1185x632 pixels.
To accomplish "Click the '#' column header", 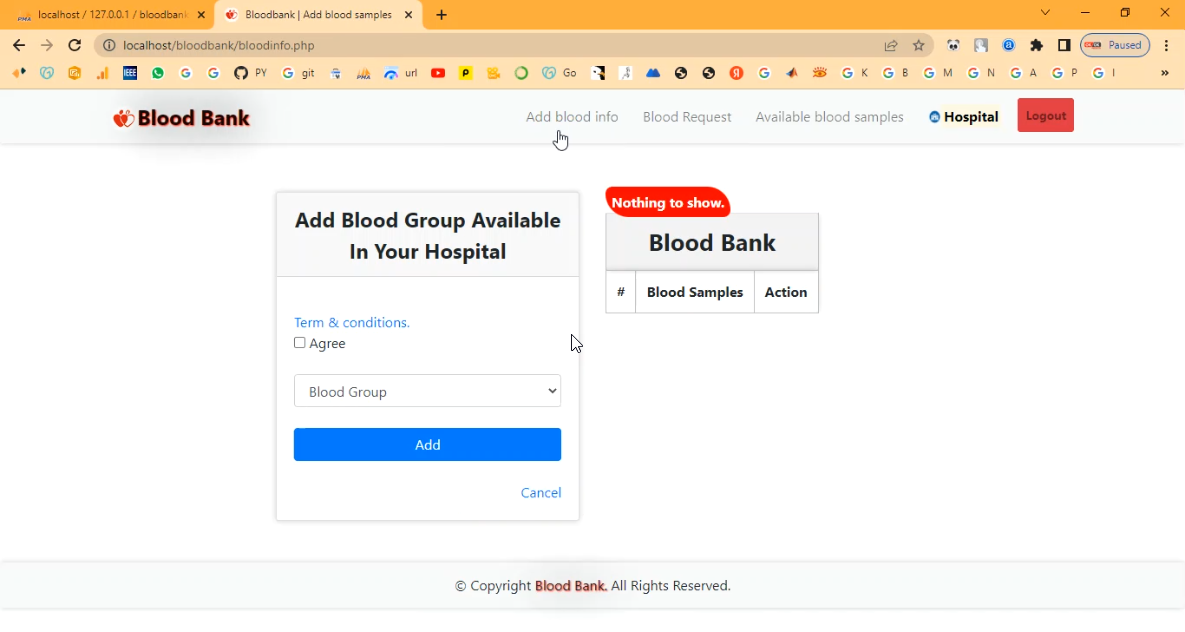I will coord(621,293).
